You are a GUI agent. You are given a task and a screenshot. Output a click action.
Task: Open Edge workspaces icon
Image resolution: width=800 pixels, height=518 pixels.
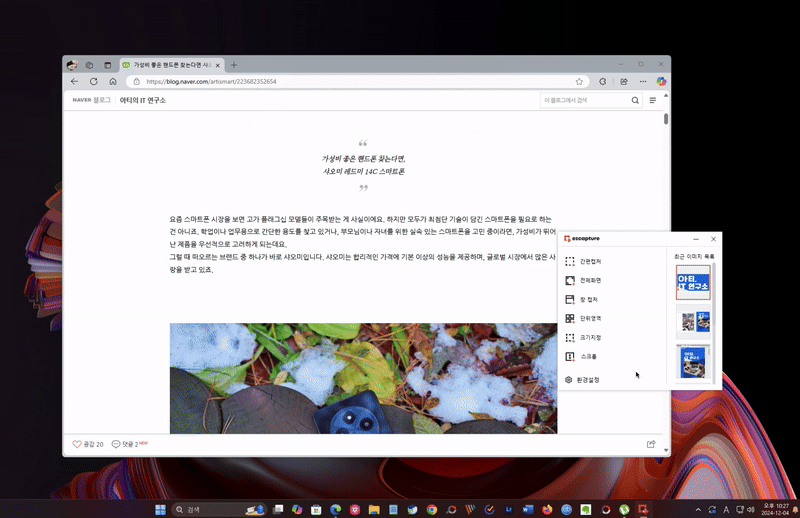[89, 65]
